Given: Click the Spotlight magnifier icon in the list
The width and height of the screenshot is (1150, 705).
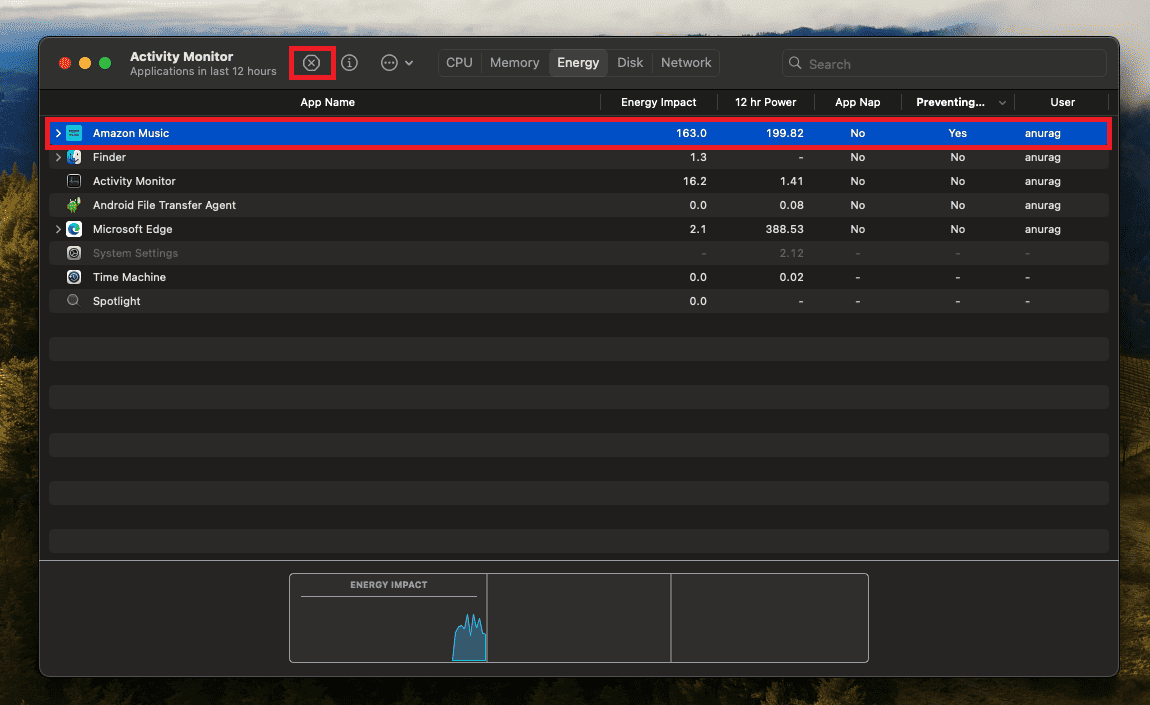Looking at the screenshot, I should pyautogui.click(x=73, y=301).
